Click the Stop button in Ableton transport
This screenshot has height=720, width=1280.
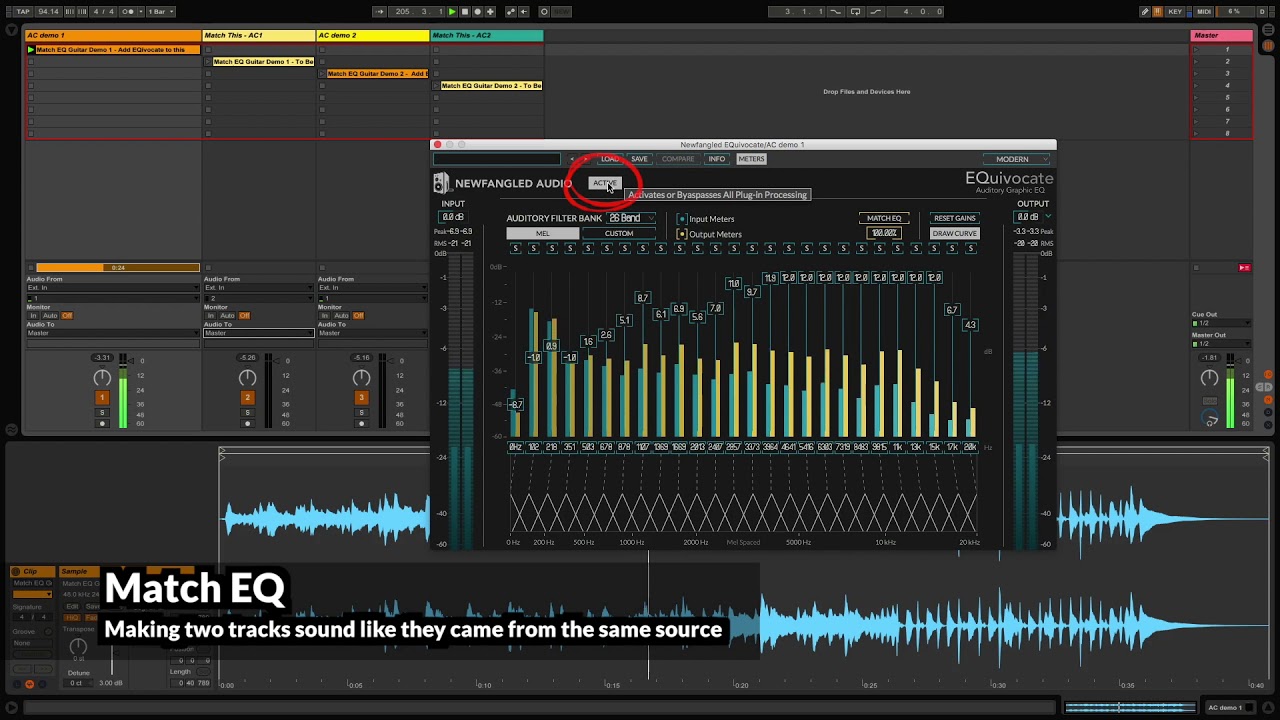pos(464,12)
